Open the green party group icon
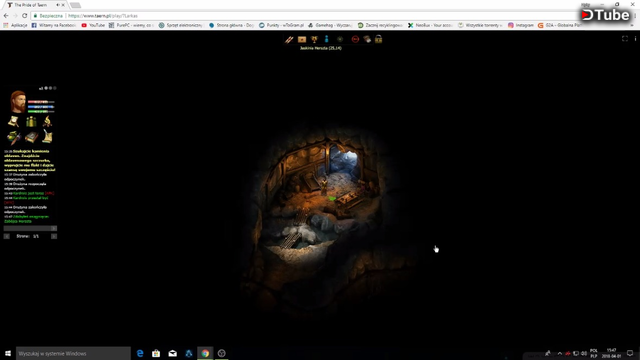 pyautogui.click(x=31, y=121)
